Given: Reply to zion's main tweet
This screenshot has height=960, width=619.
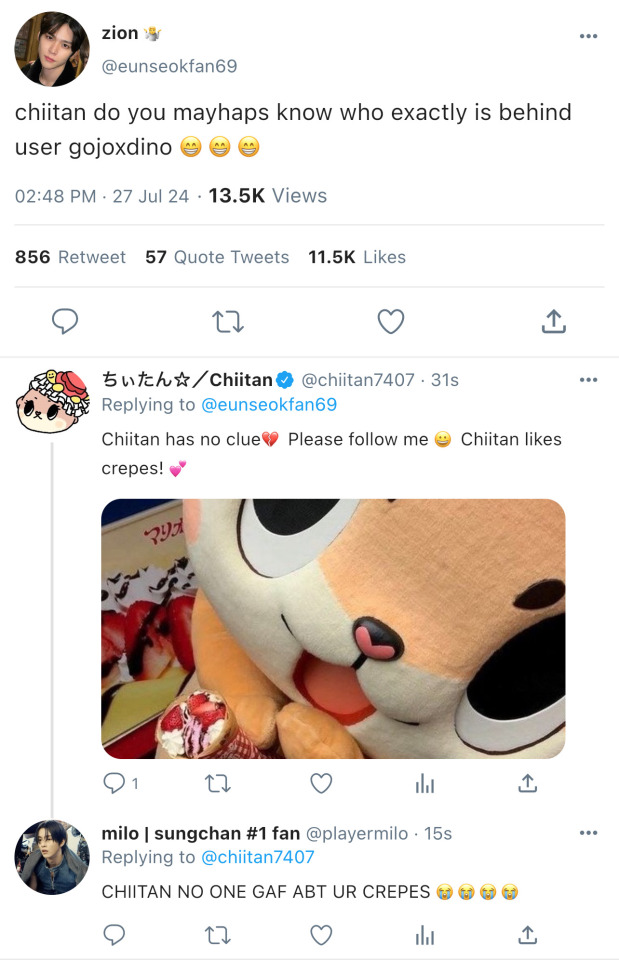Looking at the screenshot, I should pyautogui.click(x=65, y=321).
